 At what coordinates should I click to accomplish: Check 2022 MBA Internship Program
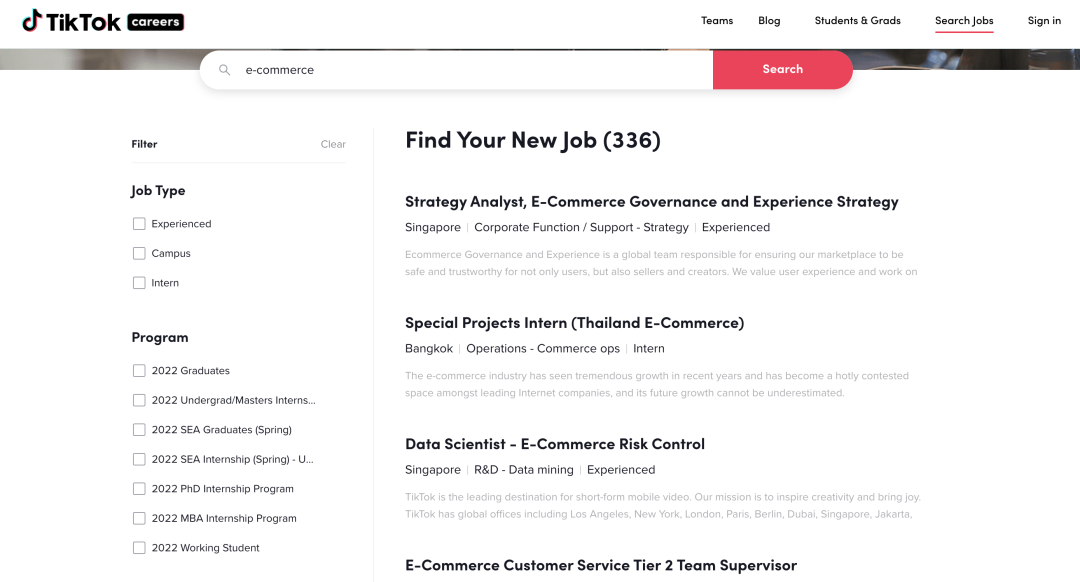(x=139, y=519)
